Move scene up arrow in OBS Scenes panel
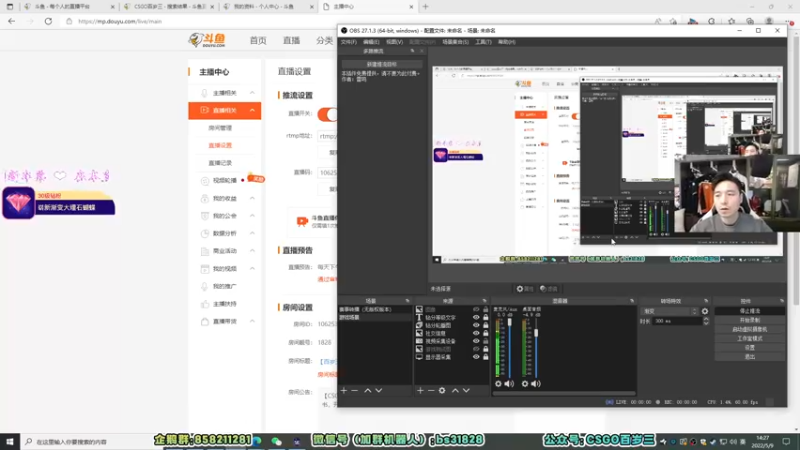800x450 pixels. [367, 390]
